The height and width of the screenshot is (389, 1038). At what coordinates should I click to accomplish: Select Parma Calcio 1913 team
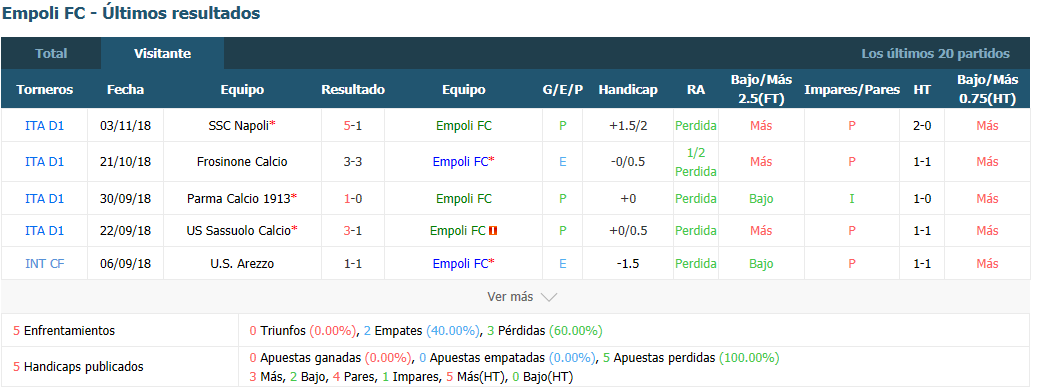pos(239,198)
